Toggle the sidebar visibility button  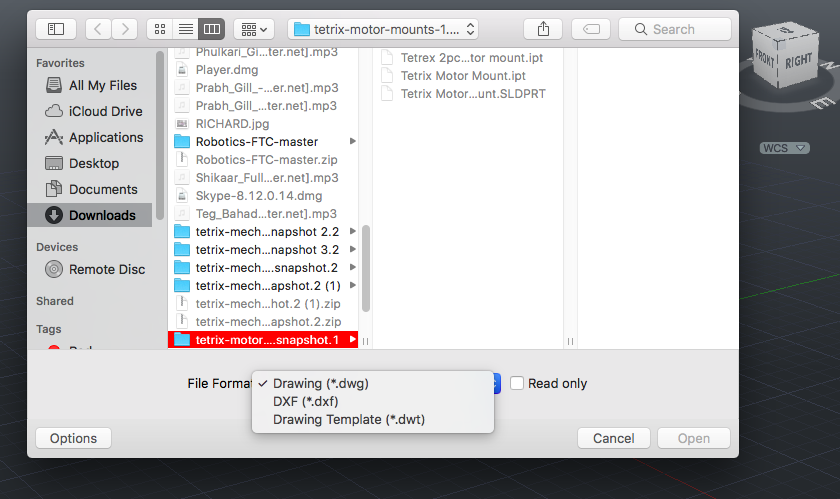pos(56,29)
